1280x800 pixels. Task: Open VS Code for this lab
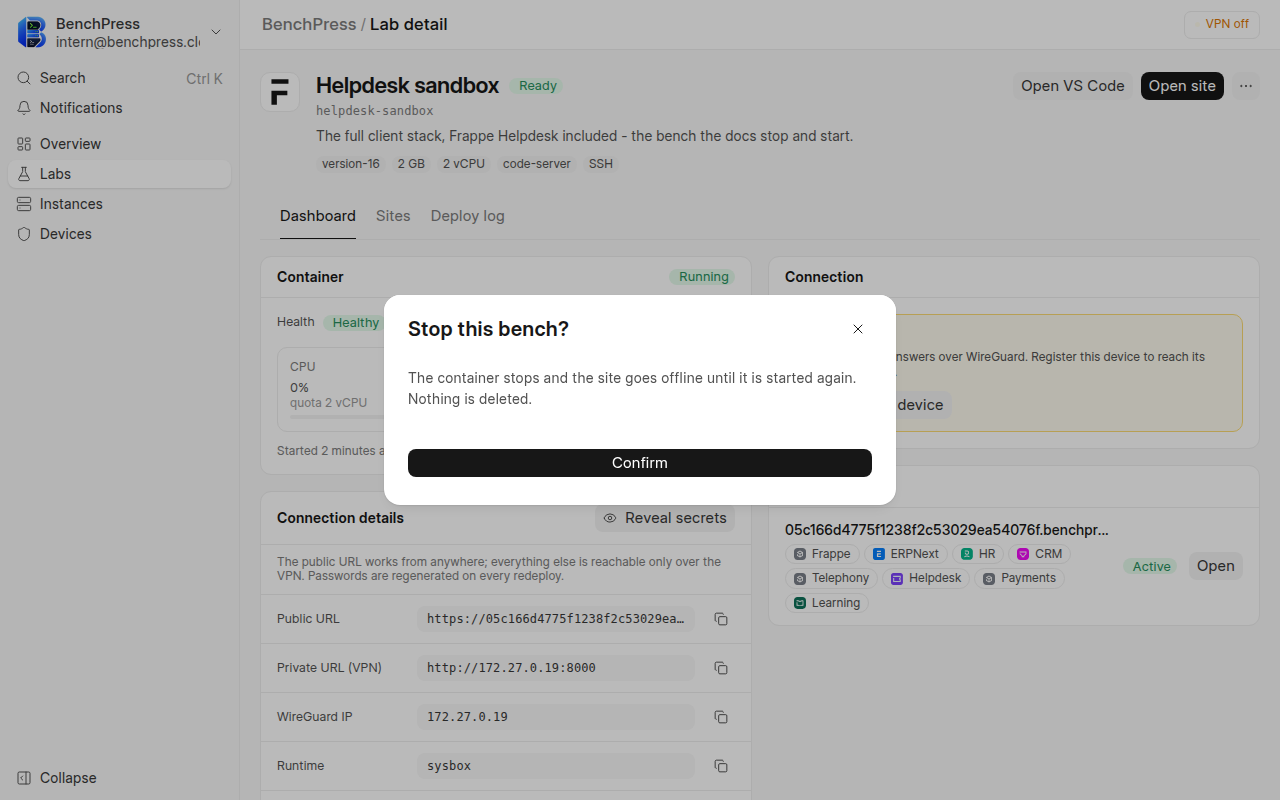coord(1073,86)
